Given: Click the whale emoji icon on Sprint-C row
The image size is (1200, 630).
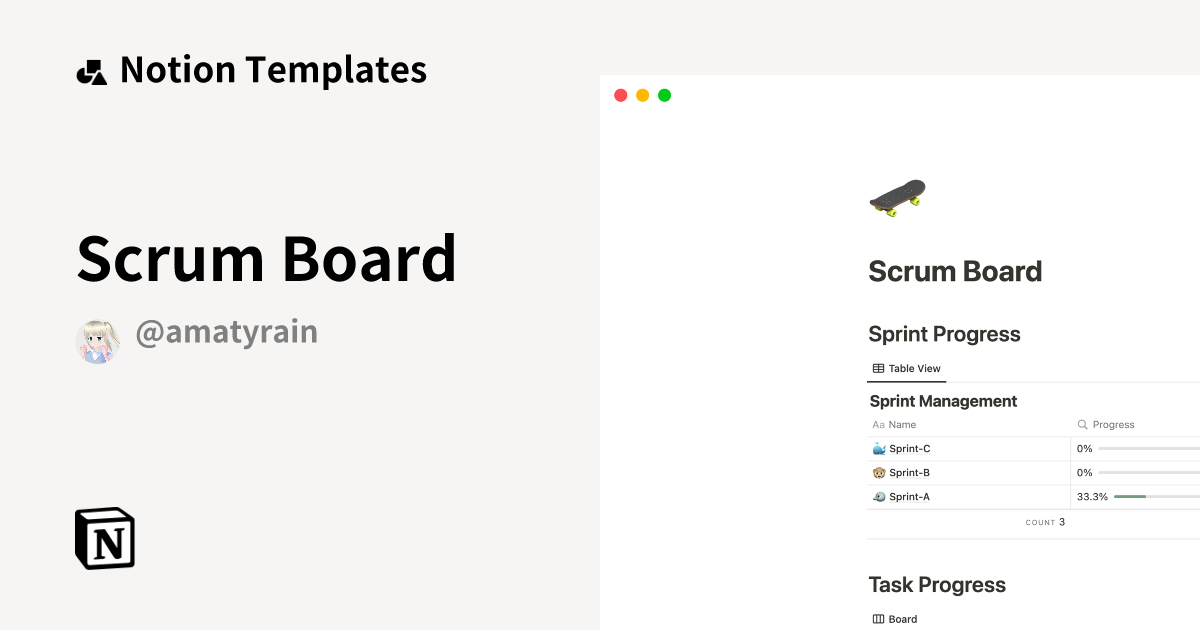Looking at the screenshot, I should point(879,448).
